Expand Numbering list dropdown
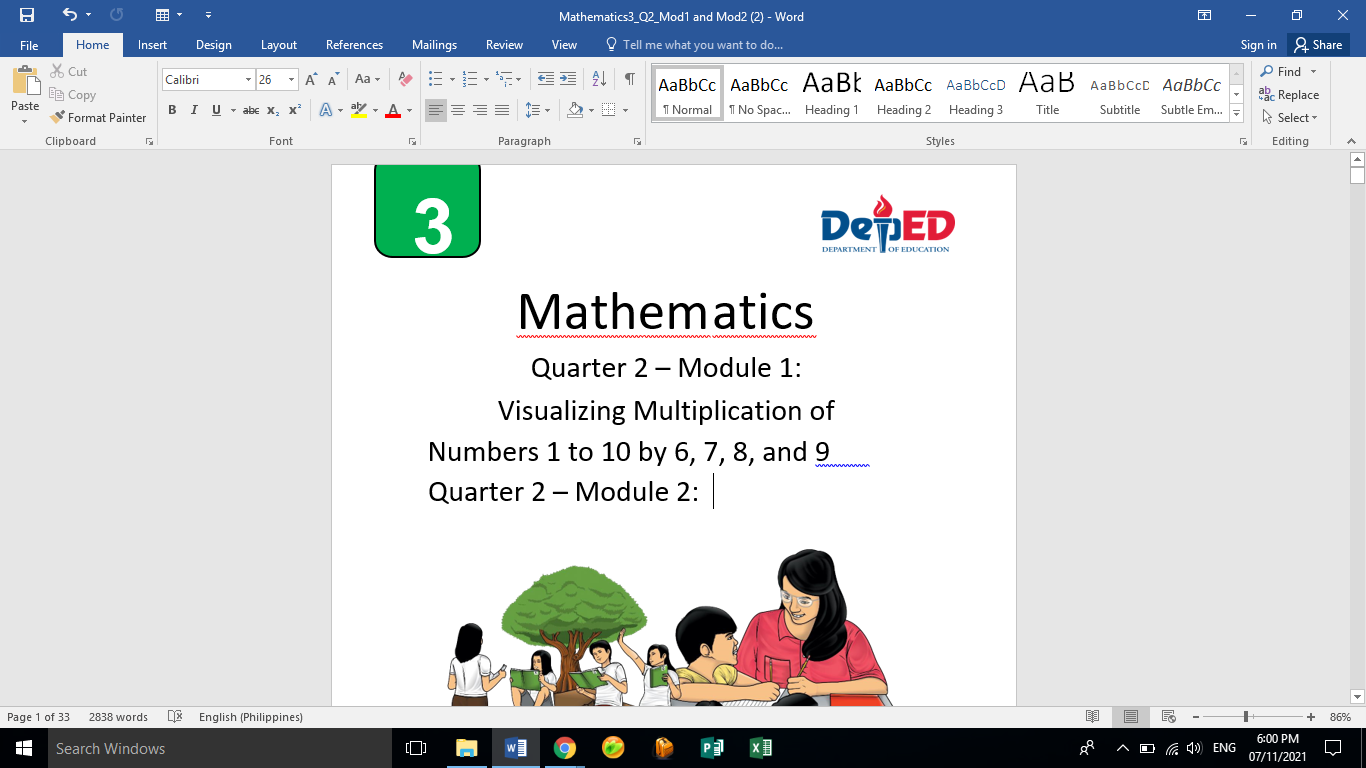The height and width of the screenshot is (768, 1366). 486,79
